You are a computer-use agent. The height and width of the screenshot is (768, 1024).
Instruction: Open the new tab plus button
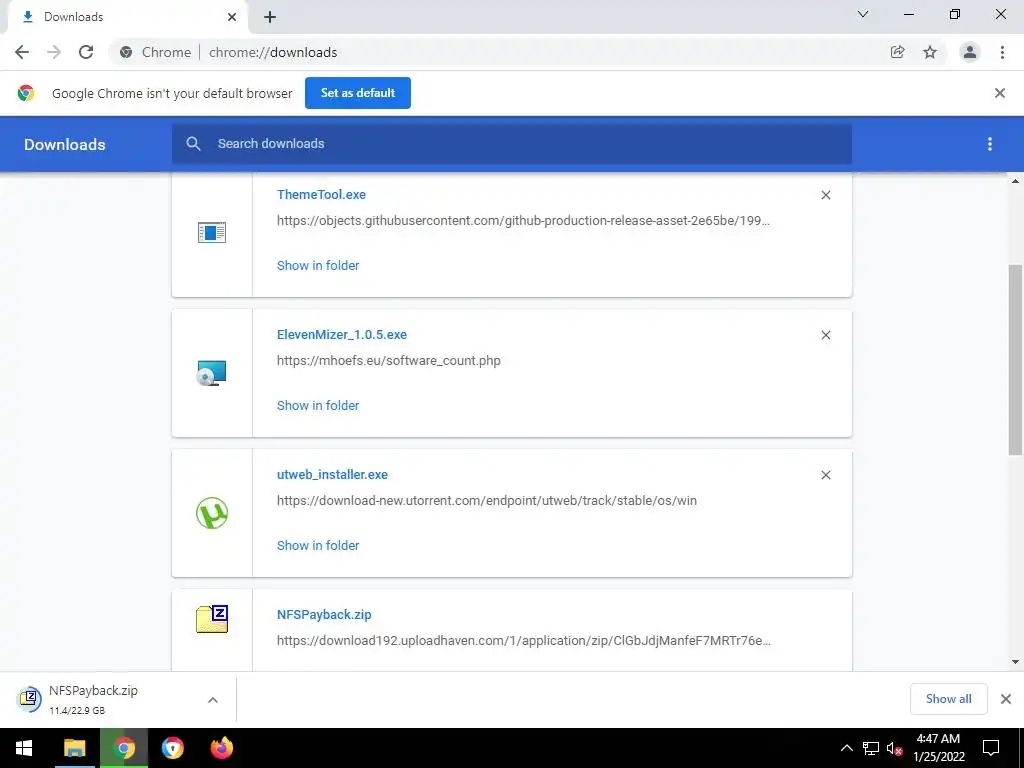tap(270, 17)
